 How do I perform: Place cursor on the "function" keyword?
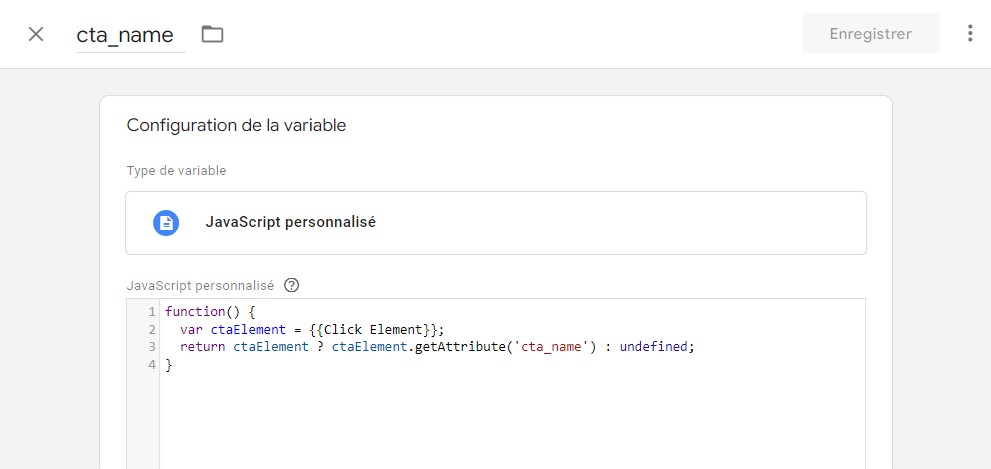point(195,312)
